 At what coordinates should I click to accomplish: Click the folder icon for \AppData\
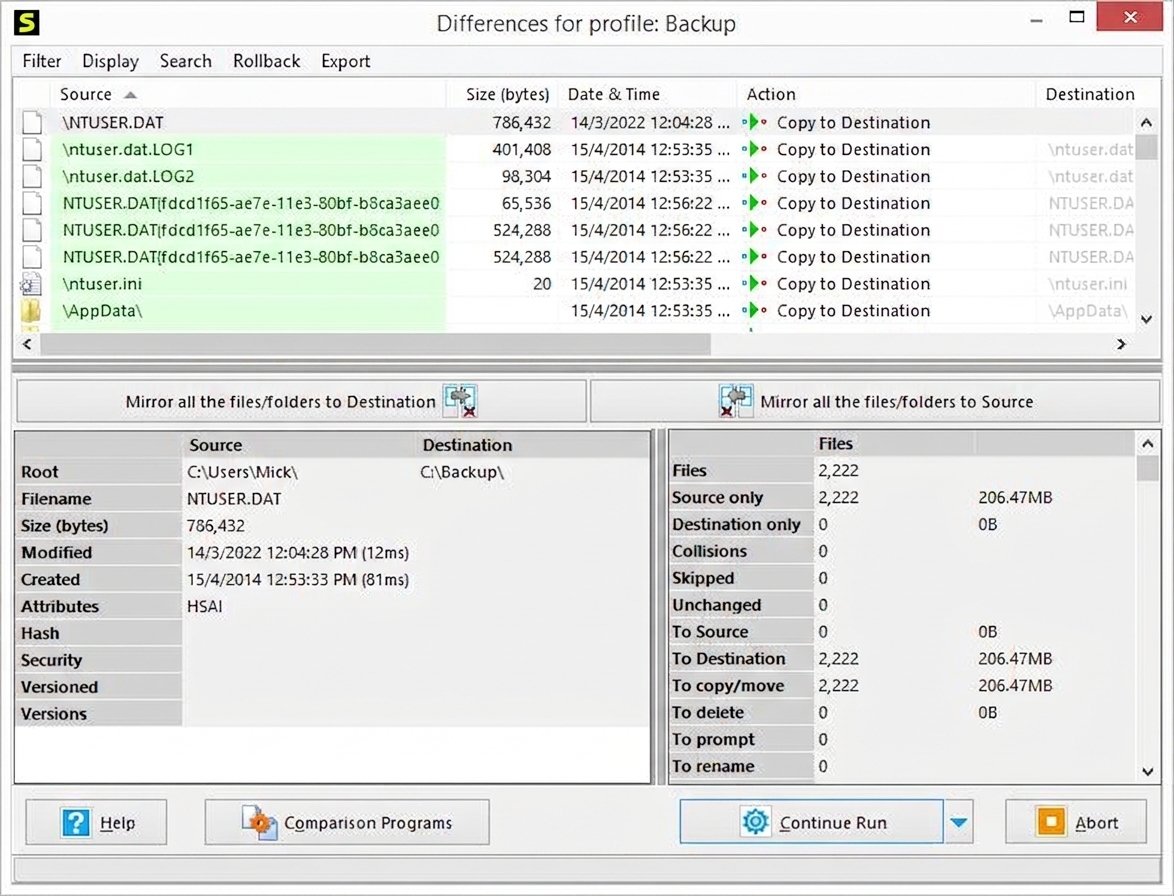tap(31, 311)
